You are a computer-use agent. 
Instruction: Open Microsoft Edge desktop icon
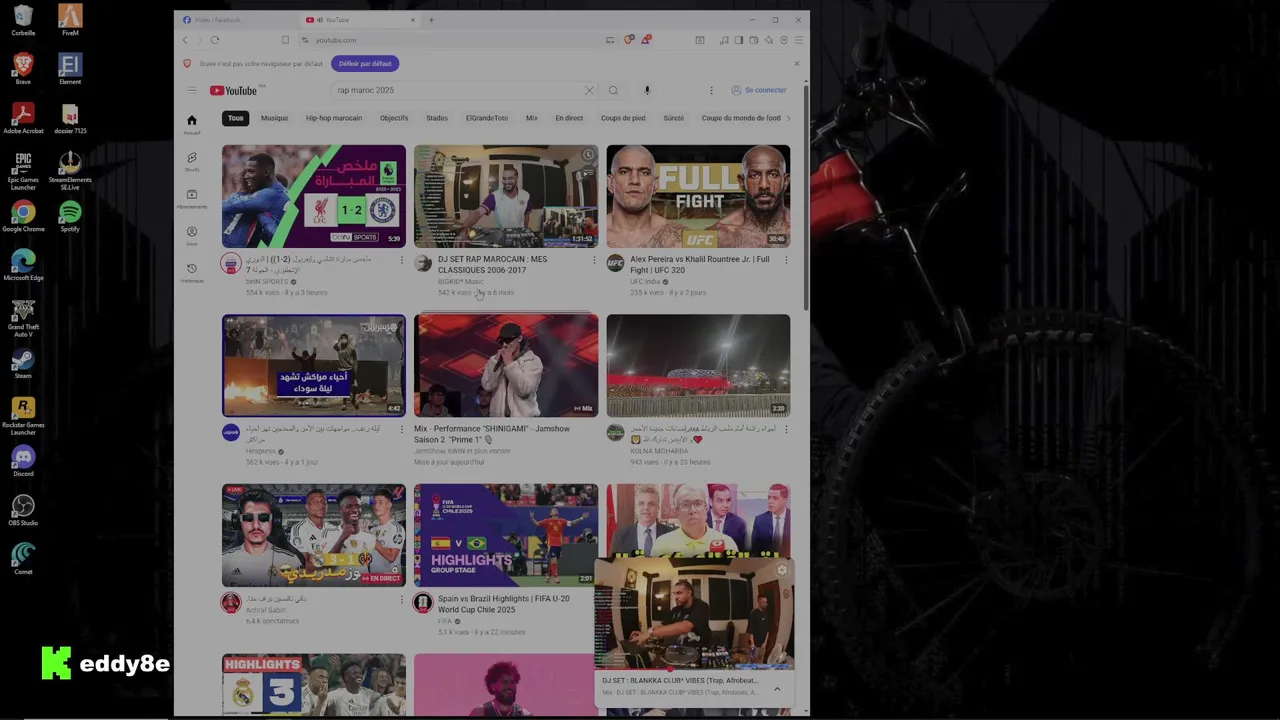click(x=23, y=266)
